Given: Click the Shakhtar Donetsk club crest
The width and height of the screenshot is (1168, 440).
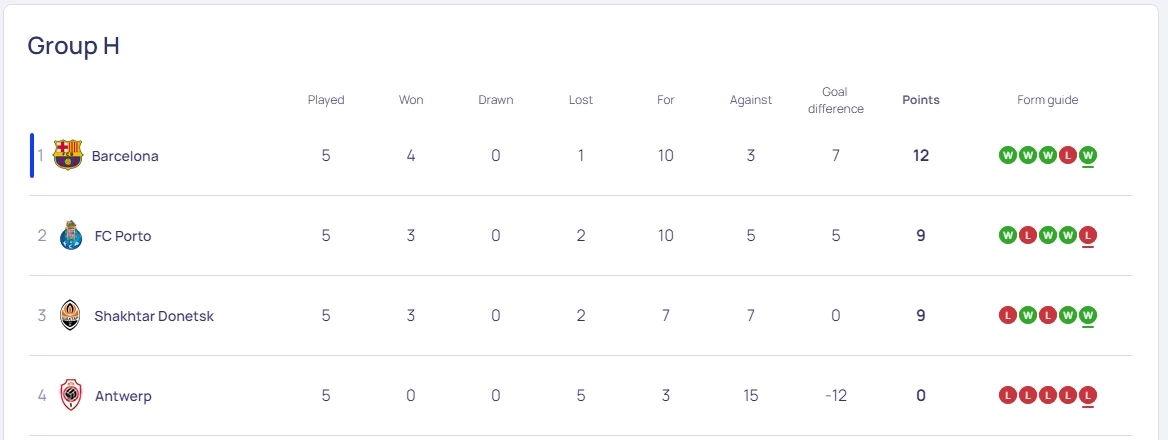Looking at the screenshot, I should pyautogui.click(x=70, y=315).
